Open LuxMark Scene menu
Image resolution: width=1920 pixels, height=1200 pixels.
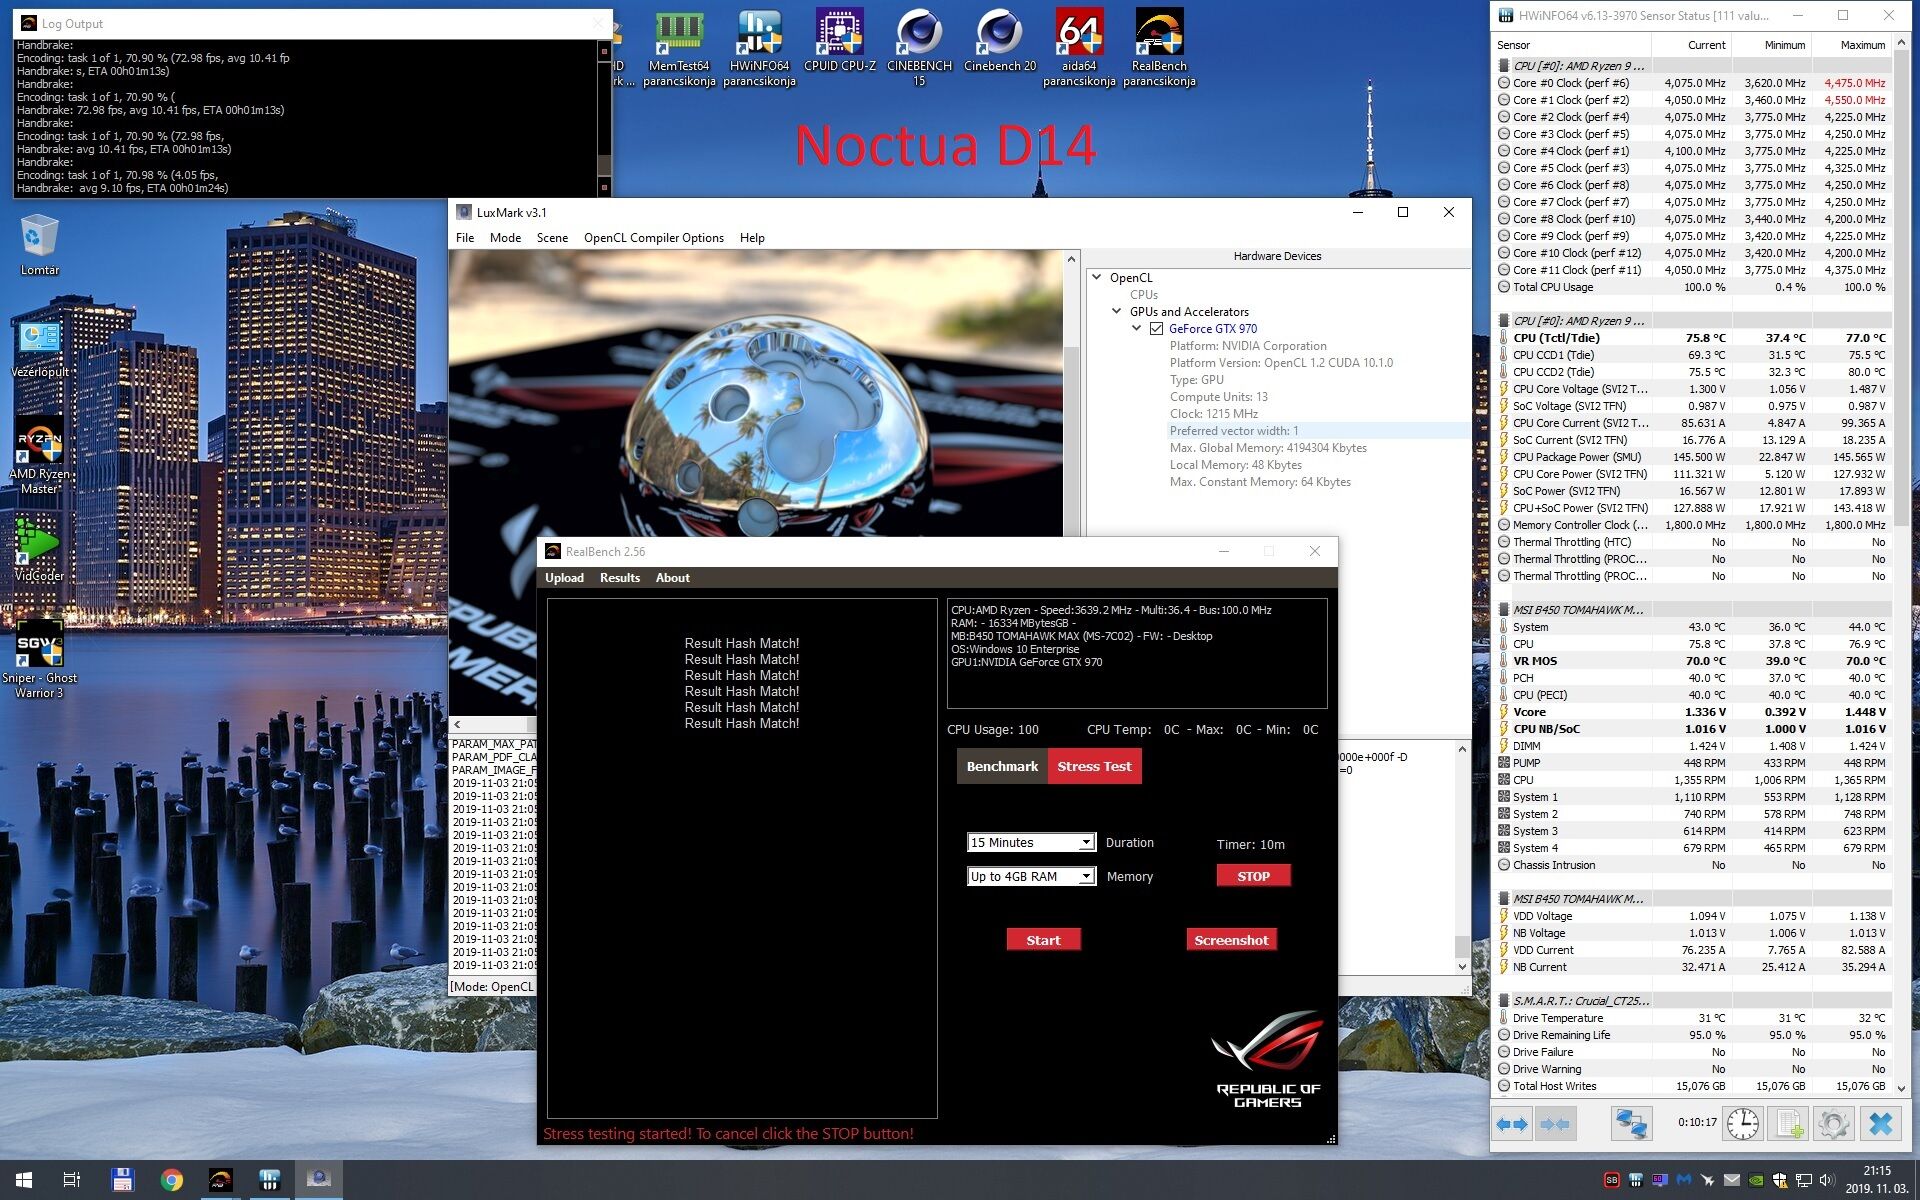[552, 238]
